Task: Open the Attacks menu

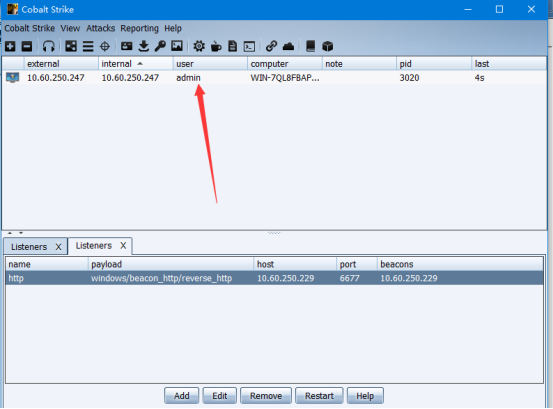Action: tap(101, 28)
